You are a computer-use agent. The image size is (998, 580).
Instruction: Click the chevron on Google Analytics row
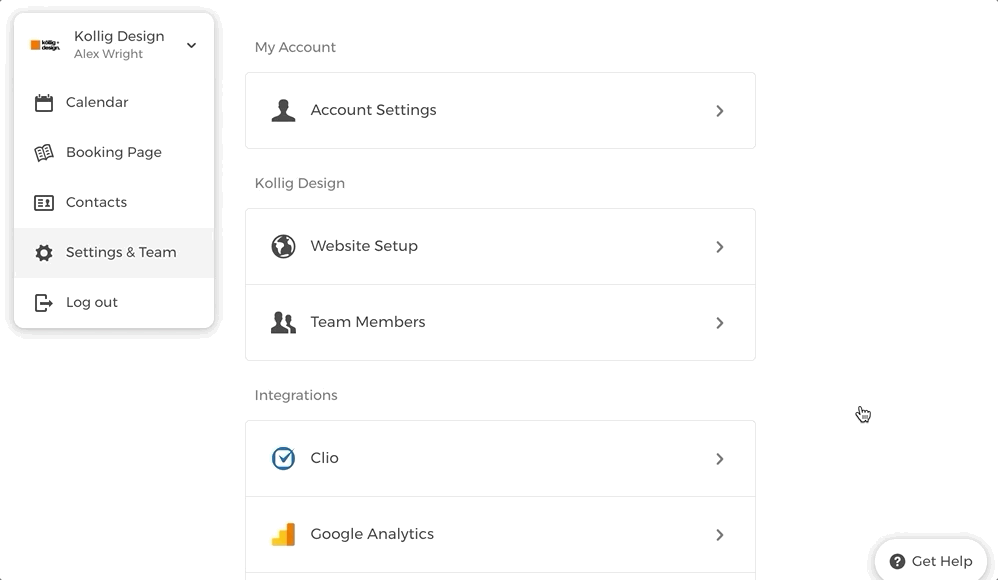point(720,535)
